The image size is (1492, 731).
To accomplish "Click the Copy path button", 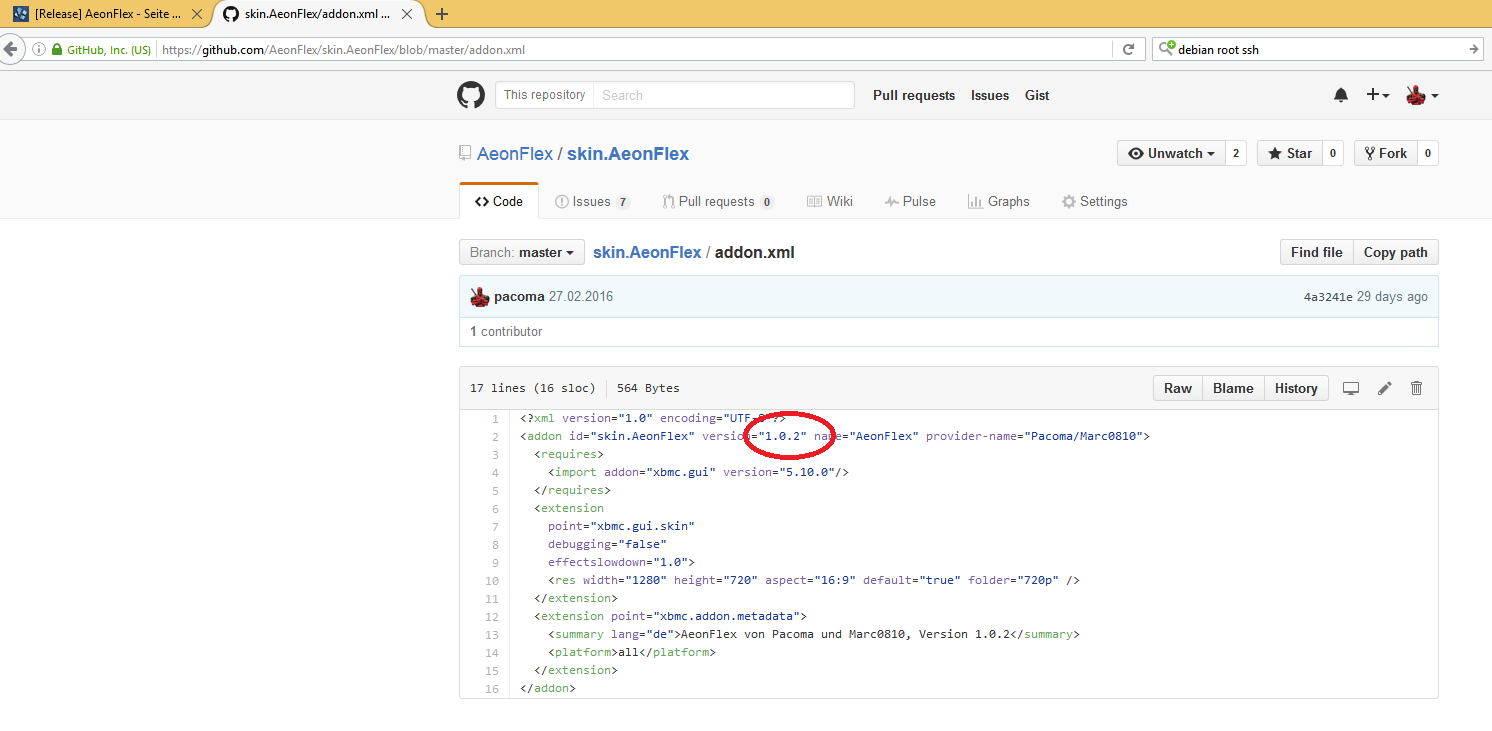I will 1395,252.
